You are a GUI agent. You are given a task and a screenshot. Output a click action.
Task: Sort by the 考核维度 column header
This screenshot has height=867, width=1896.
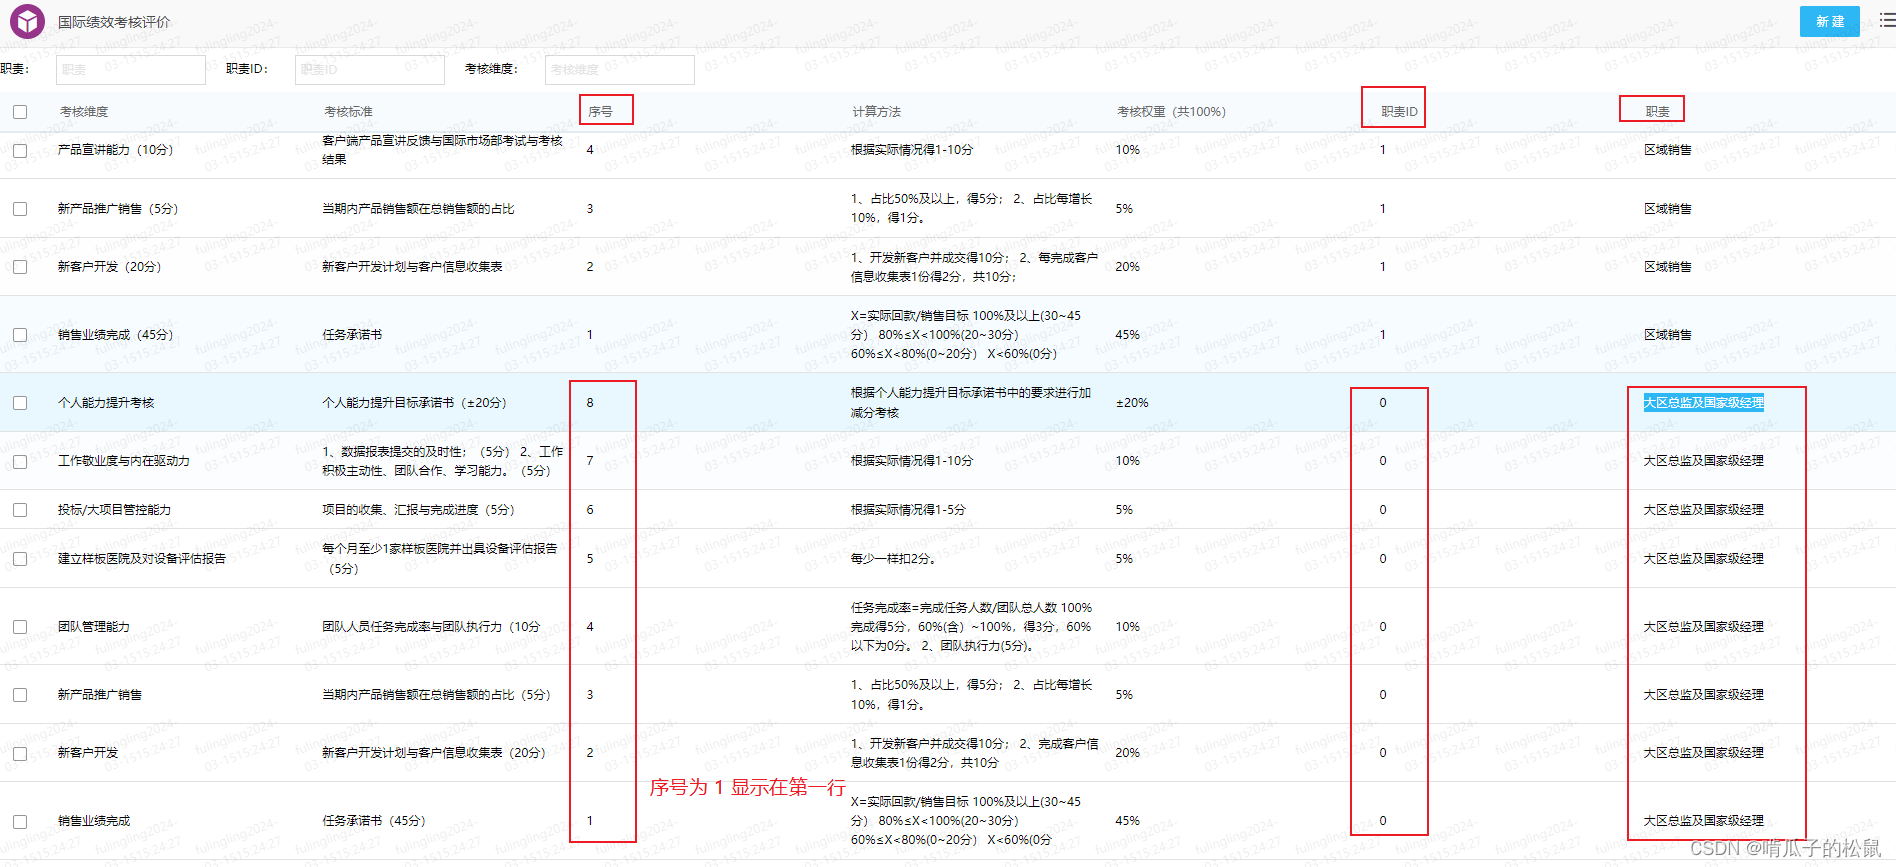[x=84, y=112]
